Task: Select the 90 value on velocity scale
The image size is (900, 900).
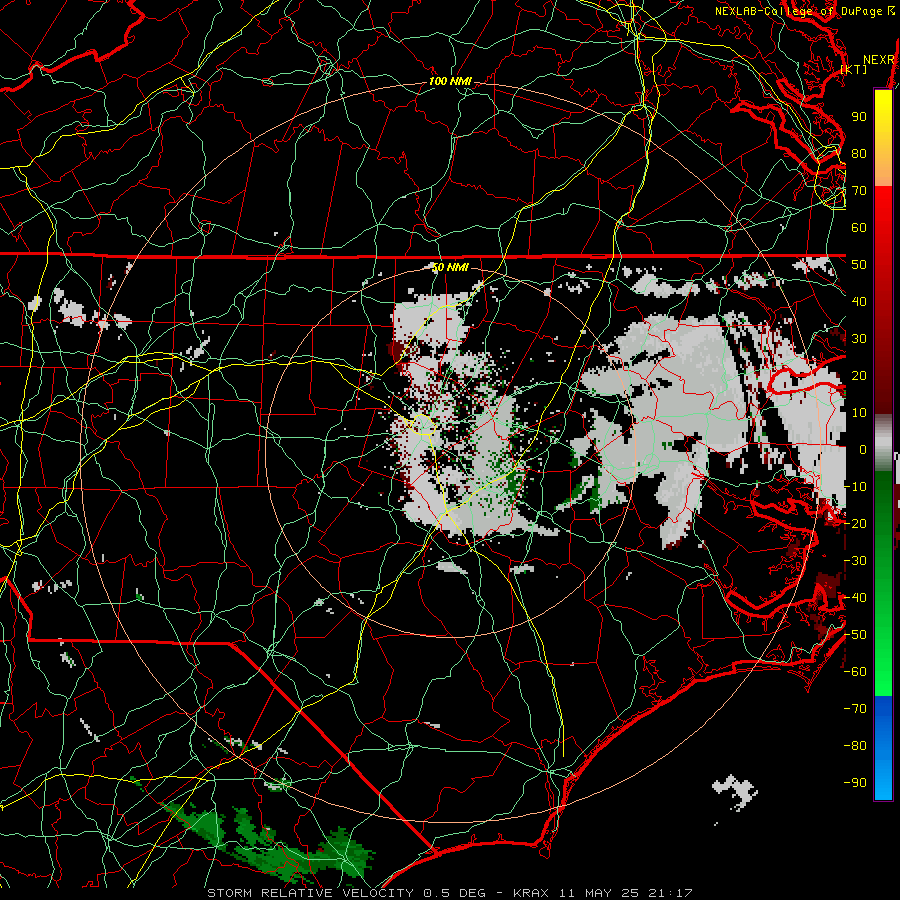Action: click(x=859, y=117)
